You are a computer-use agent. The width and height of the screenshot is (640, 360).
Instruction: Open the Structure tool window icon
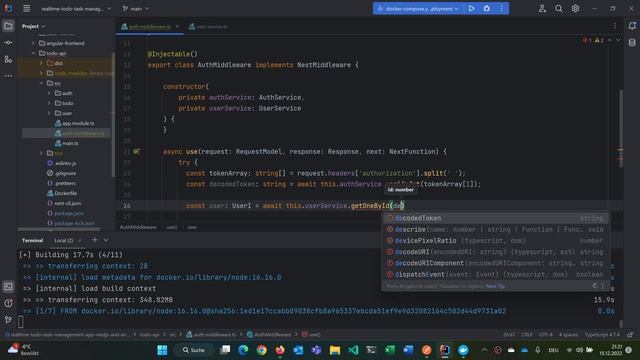pos(8,60)
